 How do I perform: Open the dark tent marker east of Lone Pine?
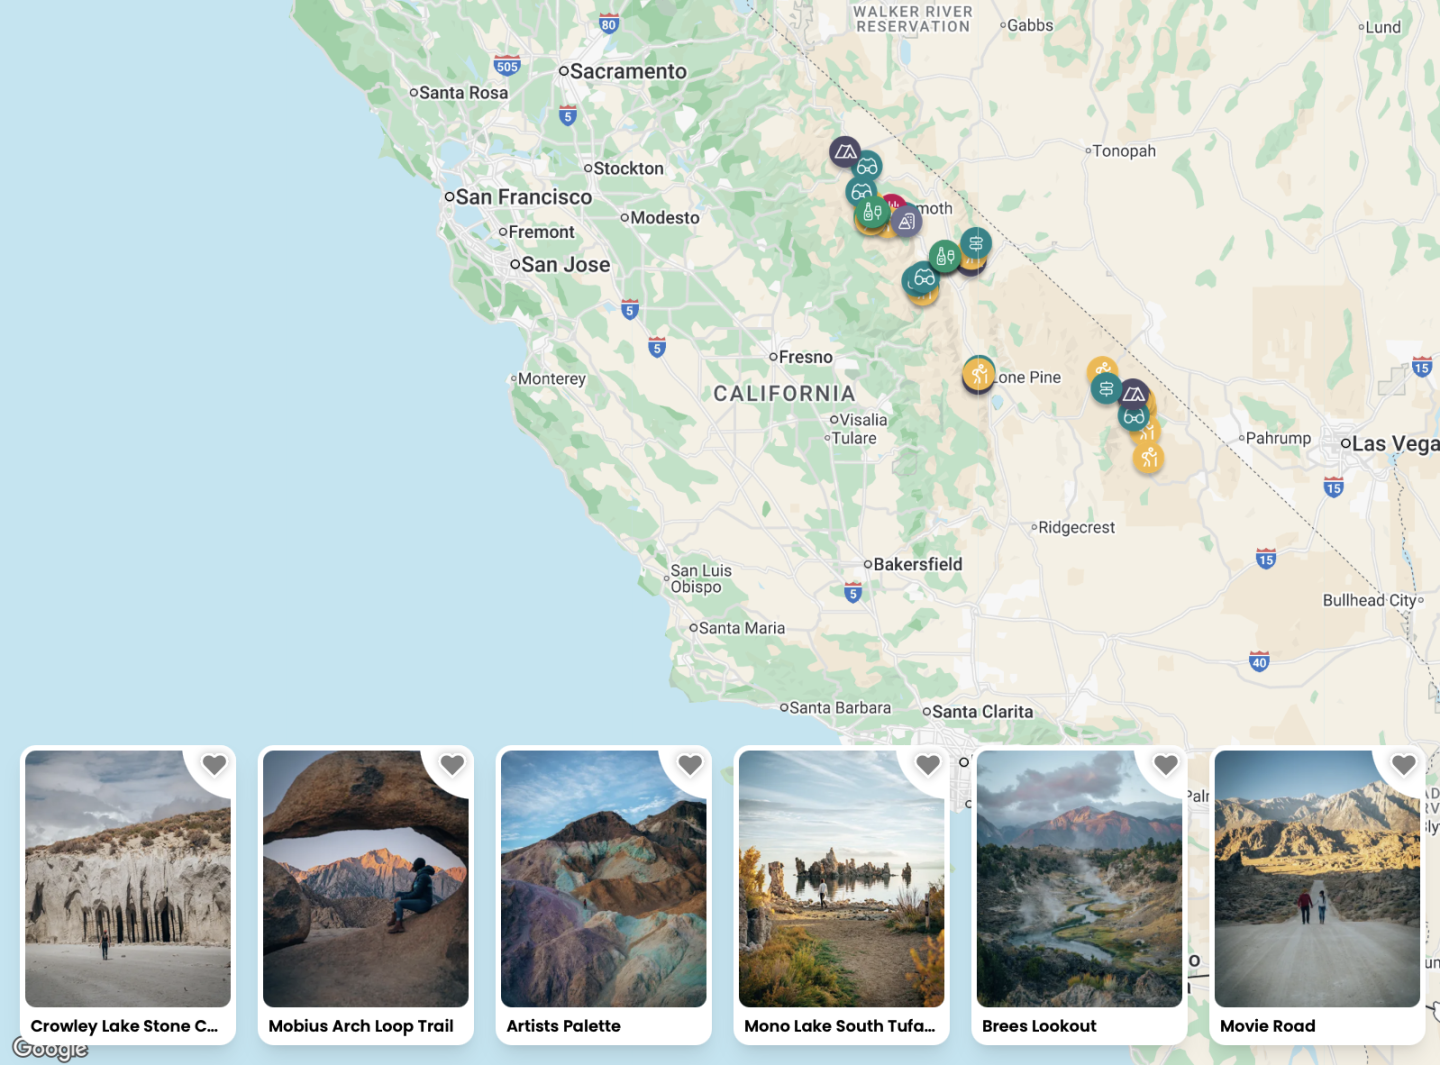[x=1133, y=394]
